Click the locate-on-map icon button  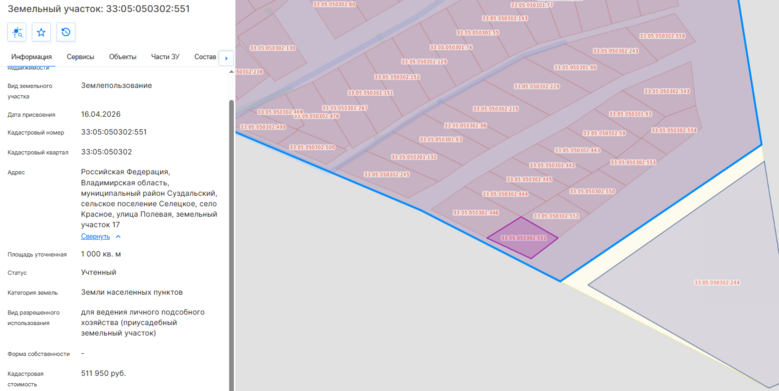[17, 32]
